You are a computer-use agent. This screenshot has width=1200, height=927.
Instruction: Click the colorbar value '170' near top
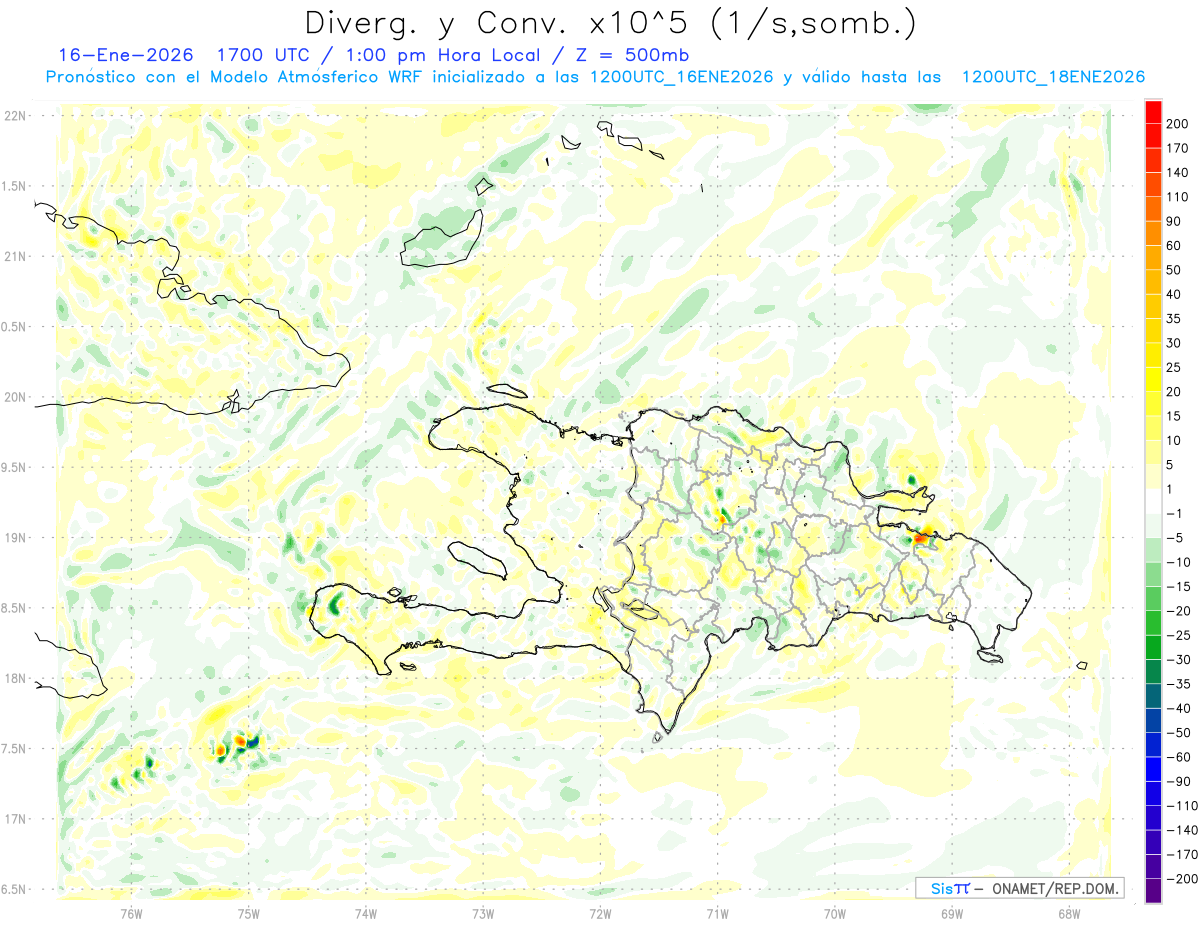pyautogui.click(x=1178, y=148)
